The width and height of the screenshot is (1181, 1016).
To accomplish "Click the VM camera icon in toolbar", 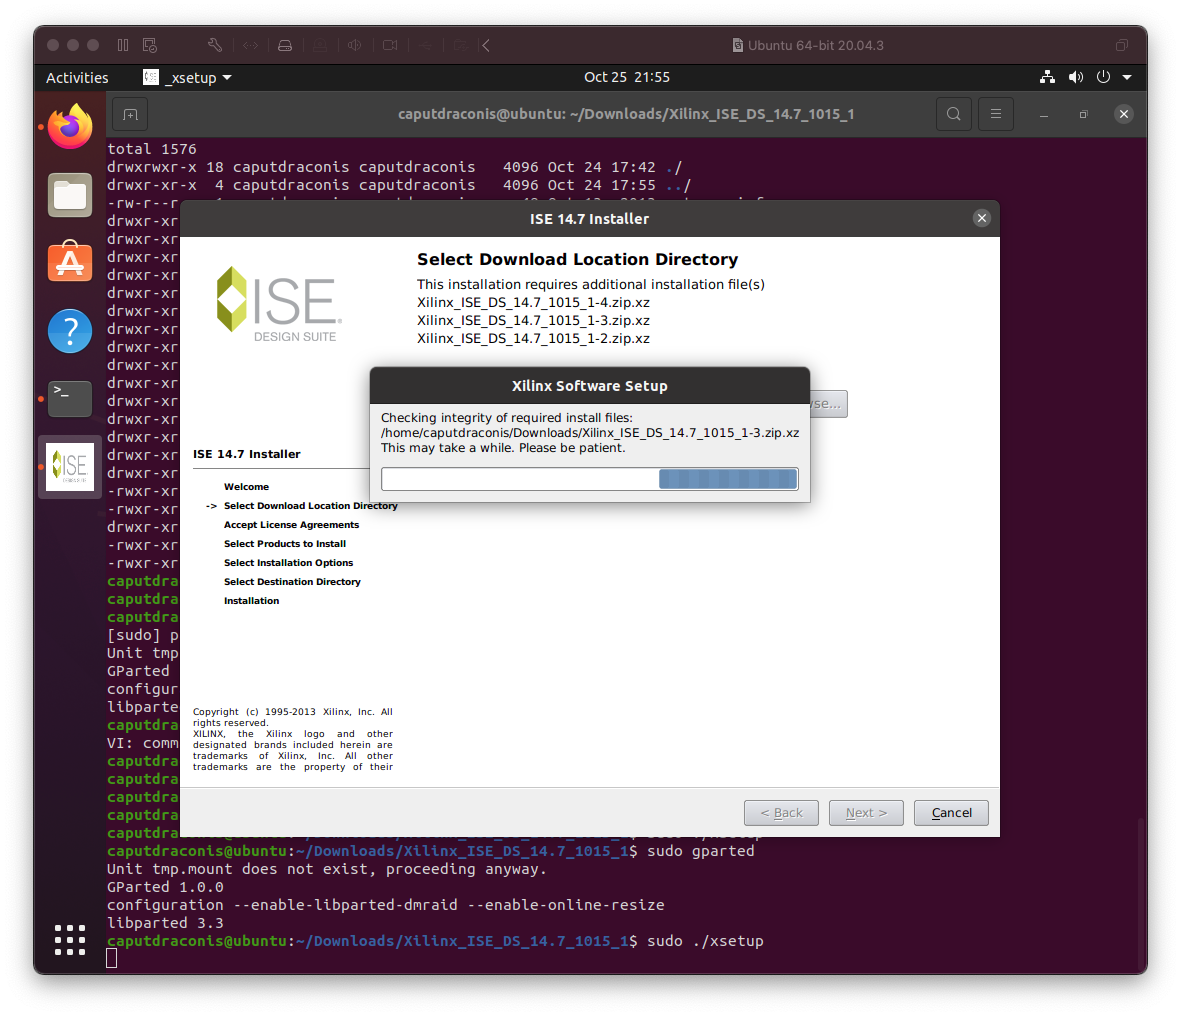I will tap(390, 45).
